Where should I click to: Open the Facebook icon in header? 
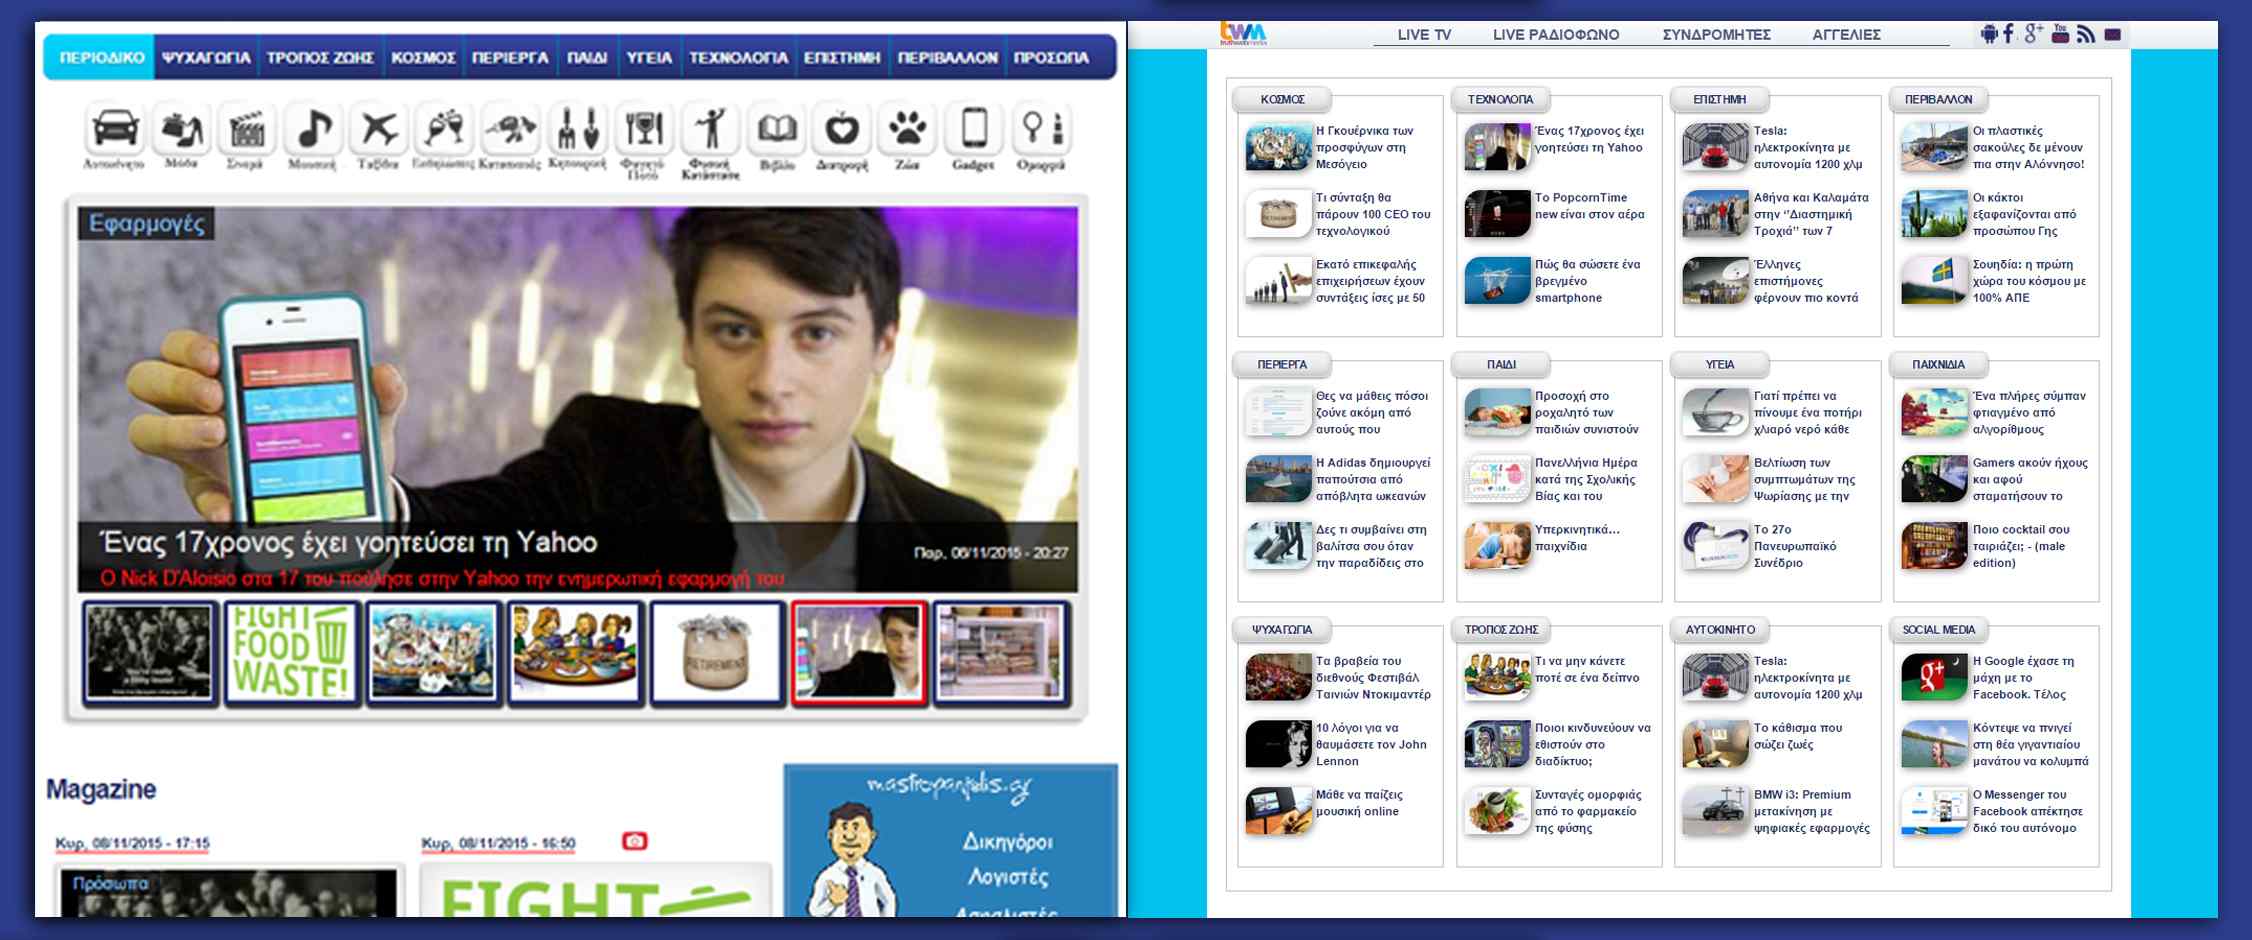2008,34
